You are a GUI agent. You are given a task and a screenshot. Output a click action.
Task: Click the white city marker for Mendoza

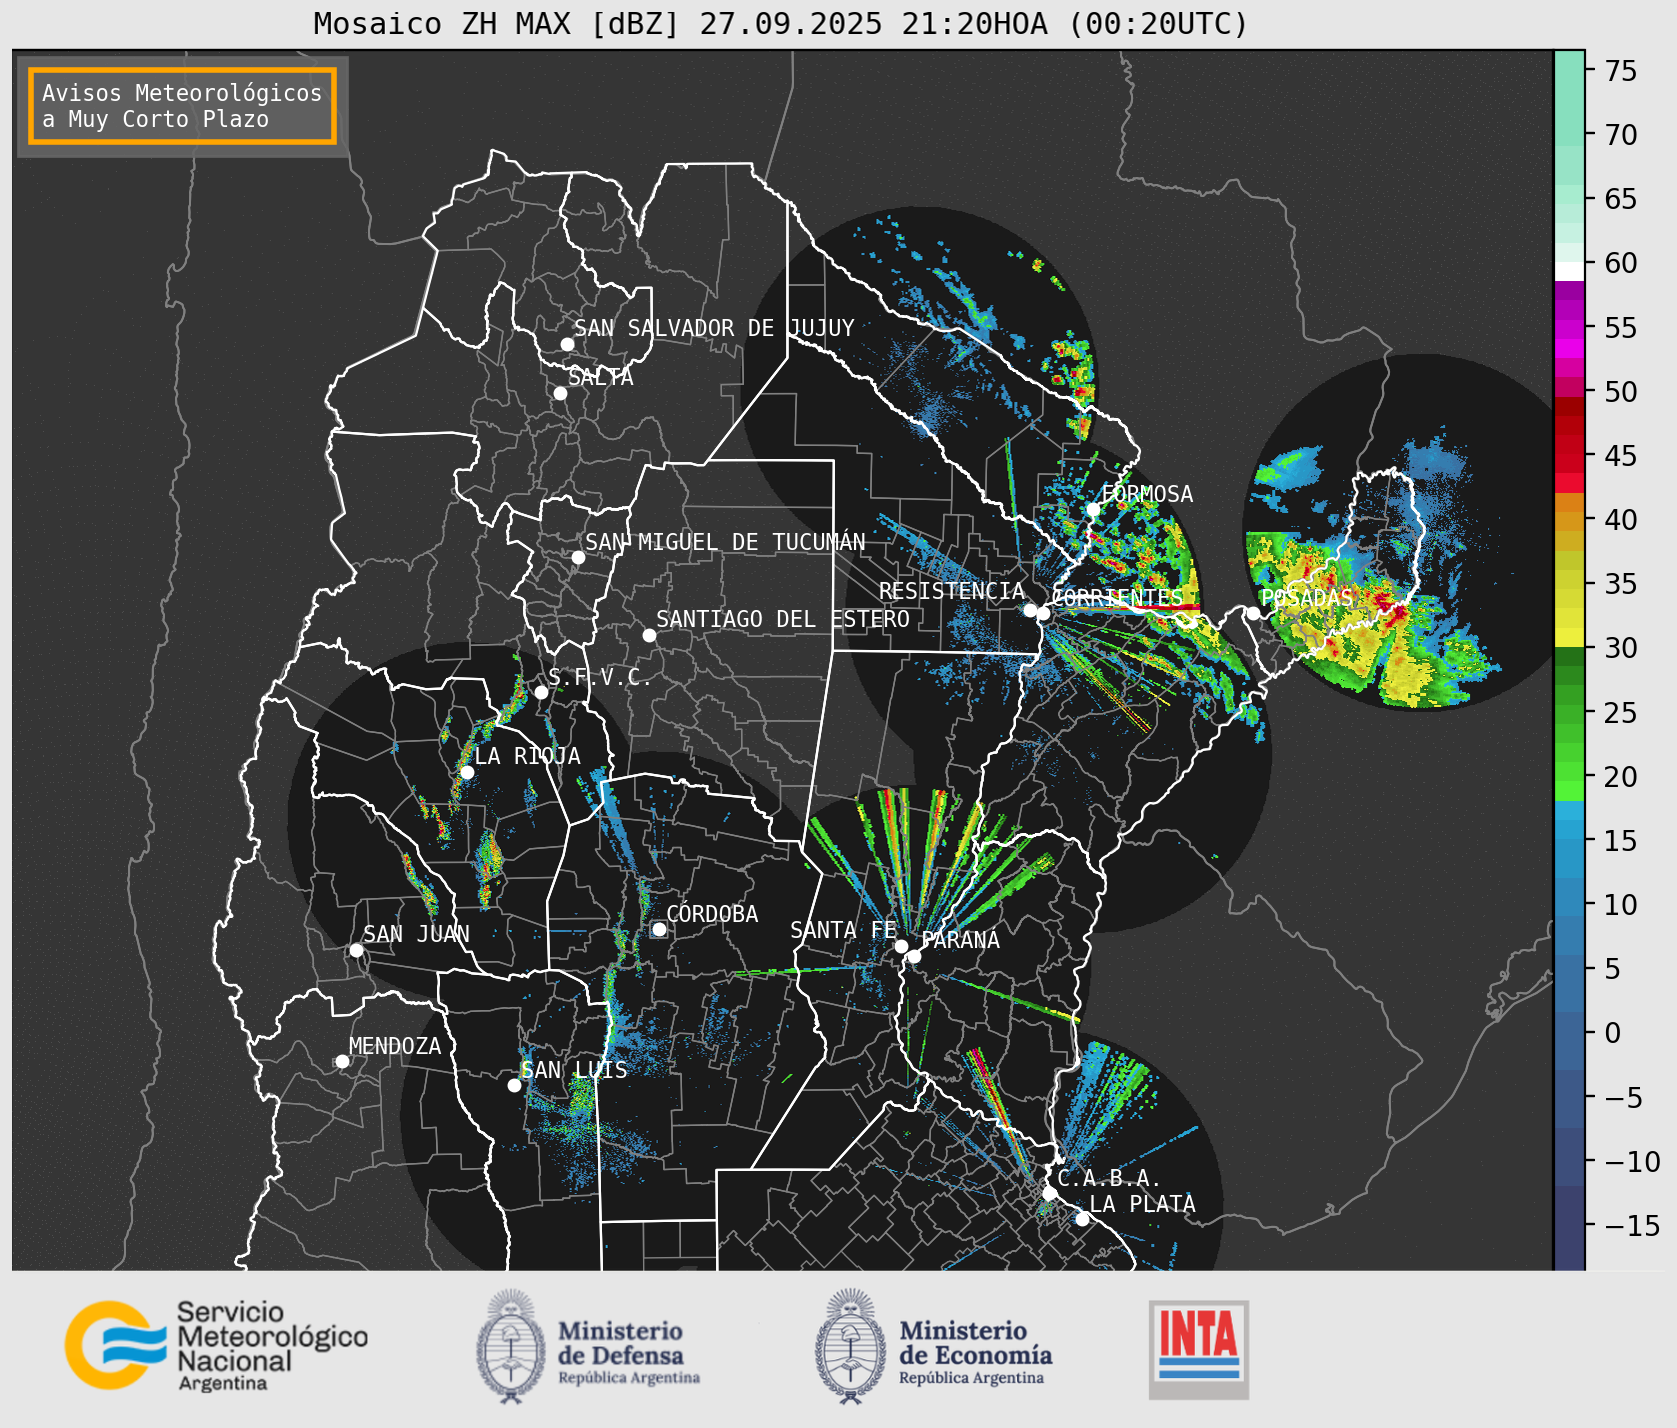(x=342, y=1061)
